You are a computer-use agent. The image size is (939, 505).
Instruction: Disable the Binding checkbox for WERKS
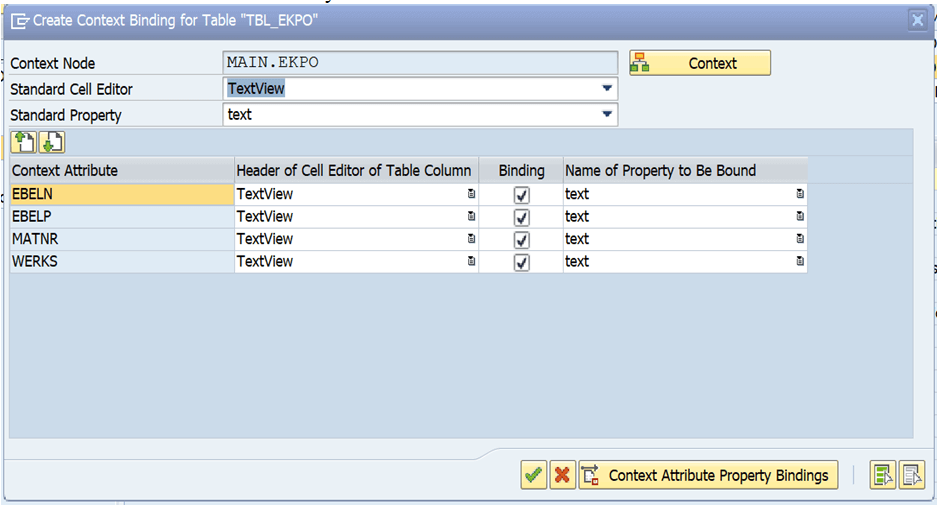(x=522, y=262)
